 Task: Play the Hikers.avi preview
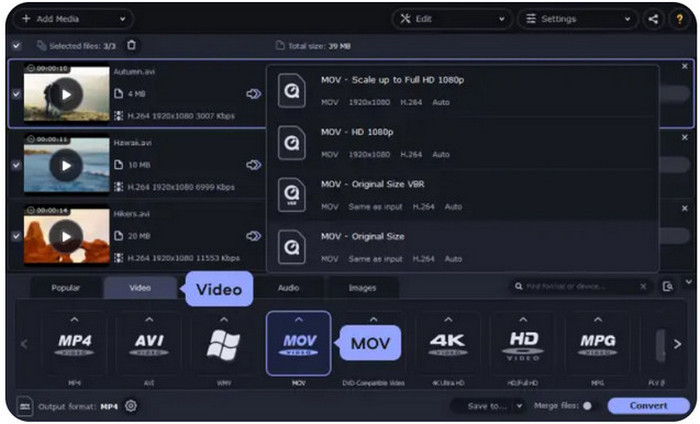(x=66, y=236)
